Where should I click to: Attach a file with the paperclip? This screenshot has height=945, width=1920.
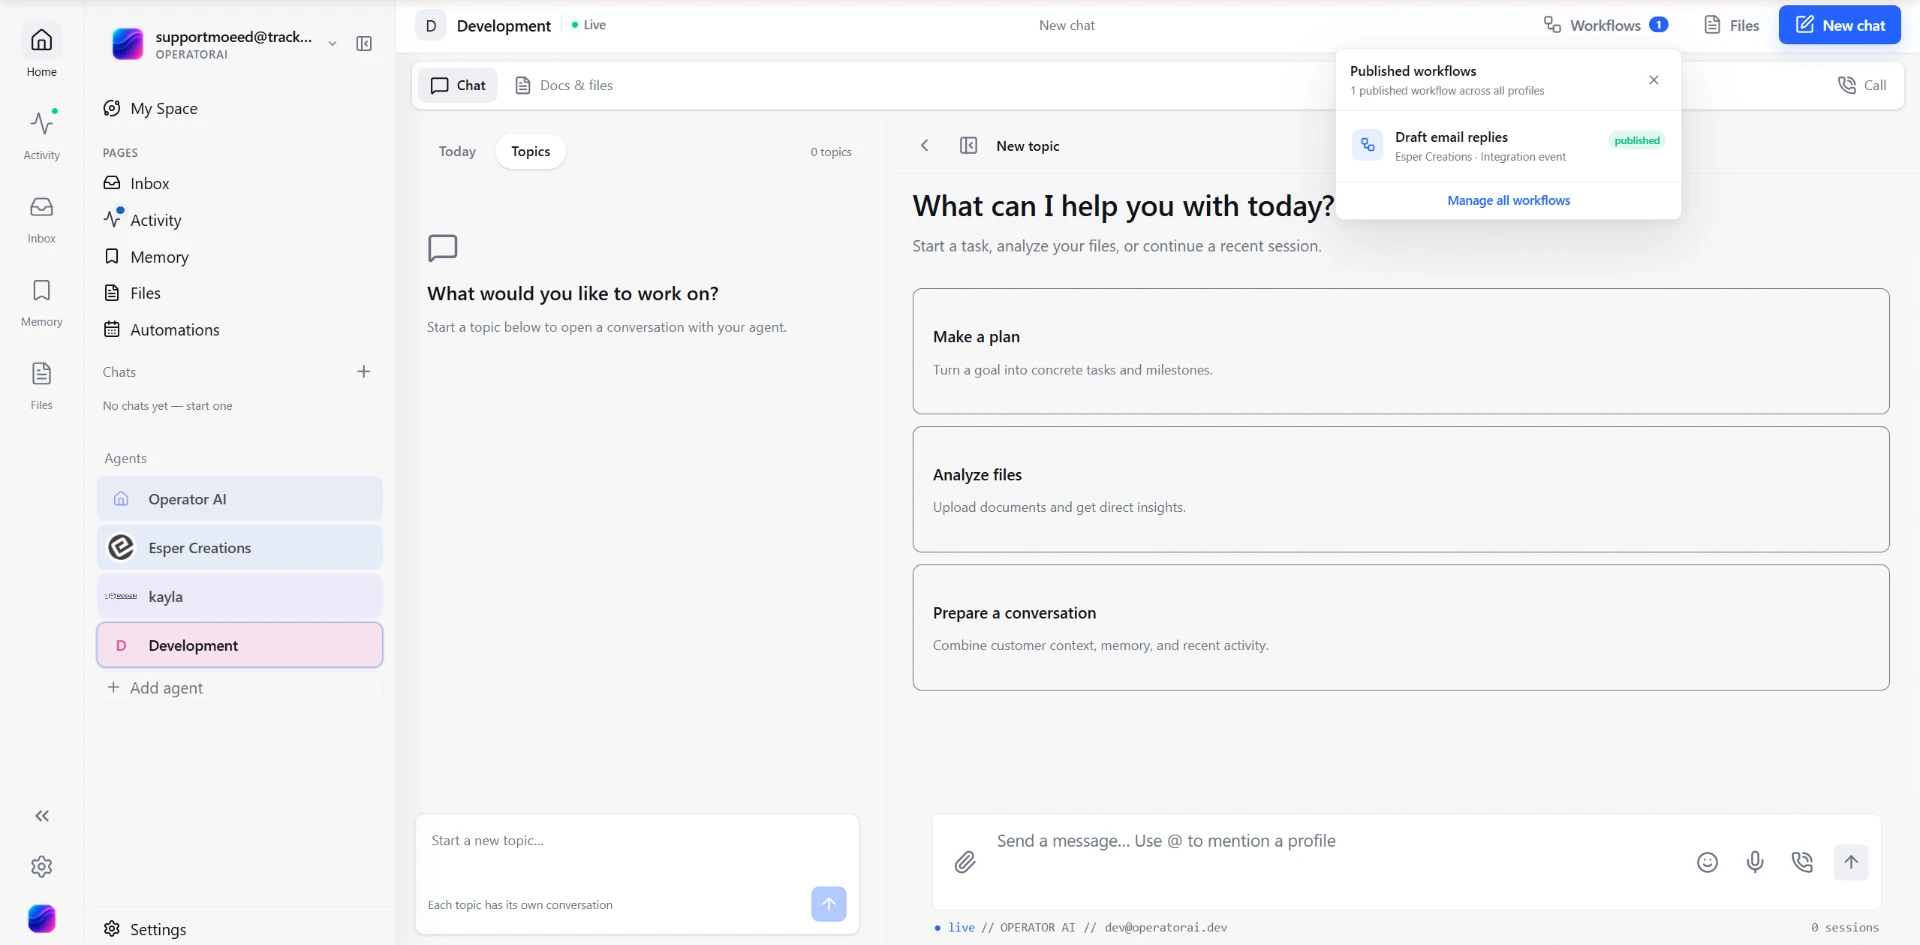tap(965, 862)
